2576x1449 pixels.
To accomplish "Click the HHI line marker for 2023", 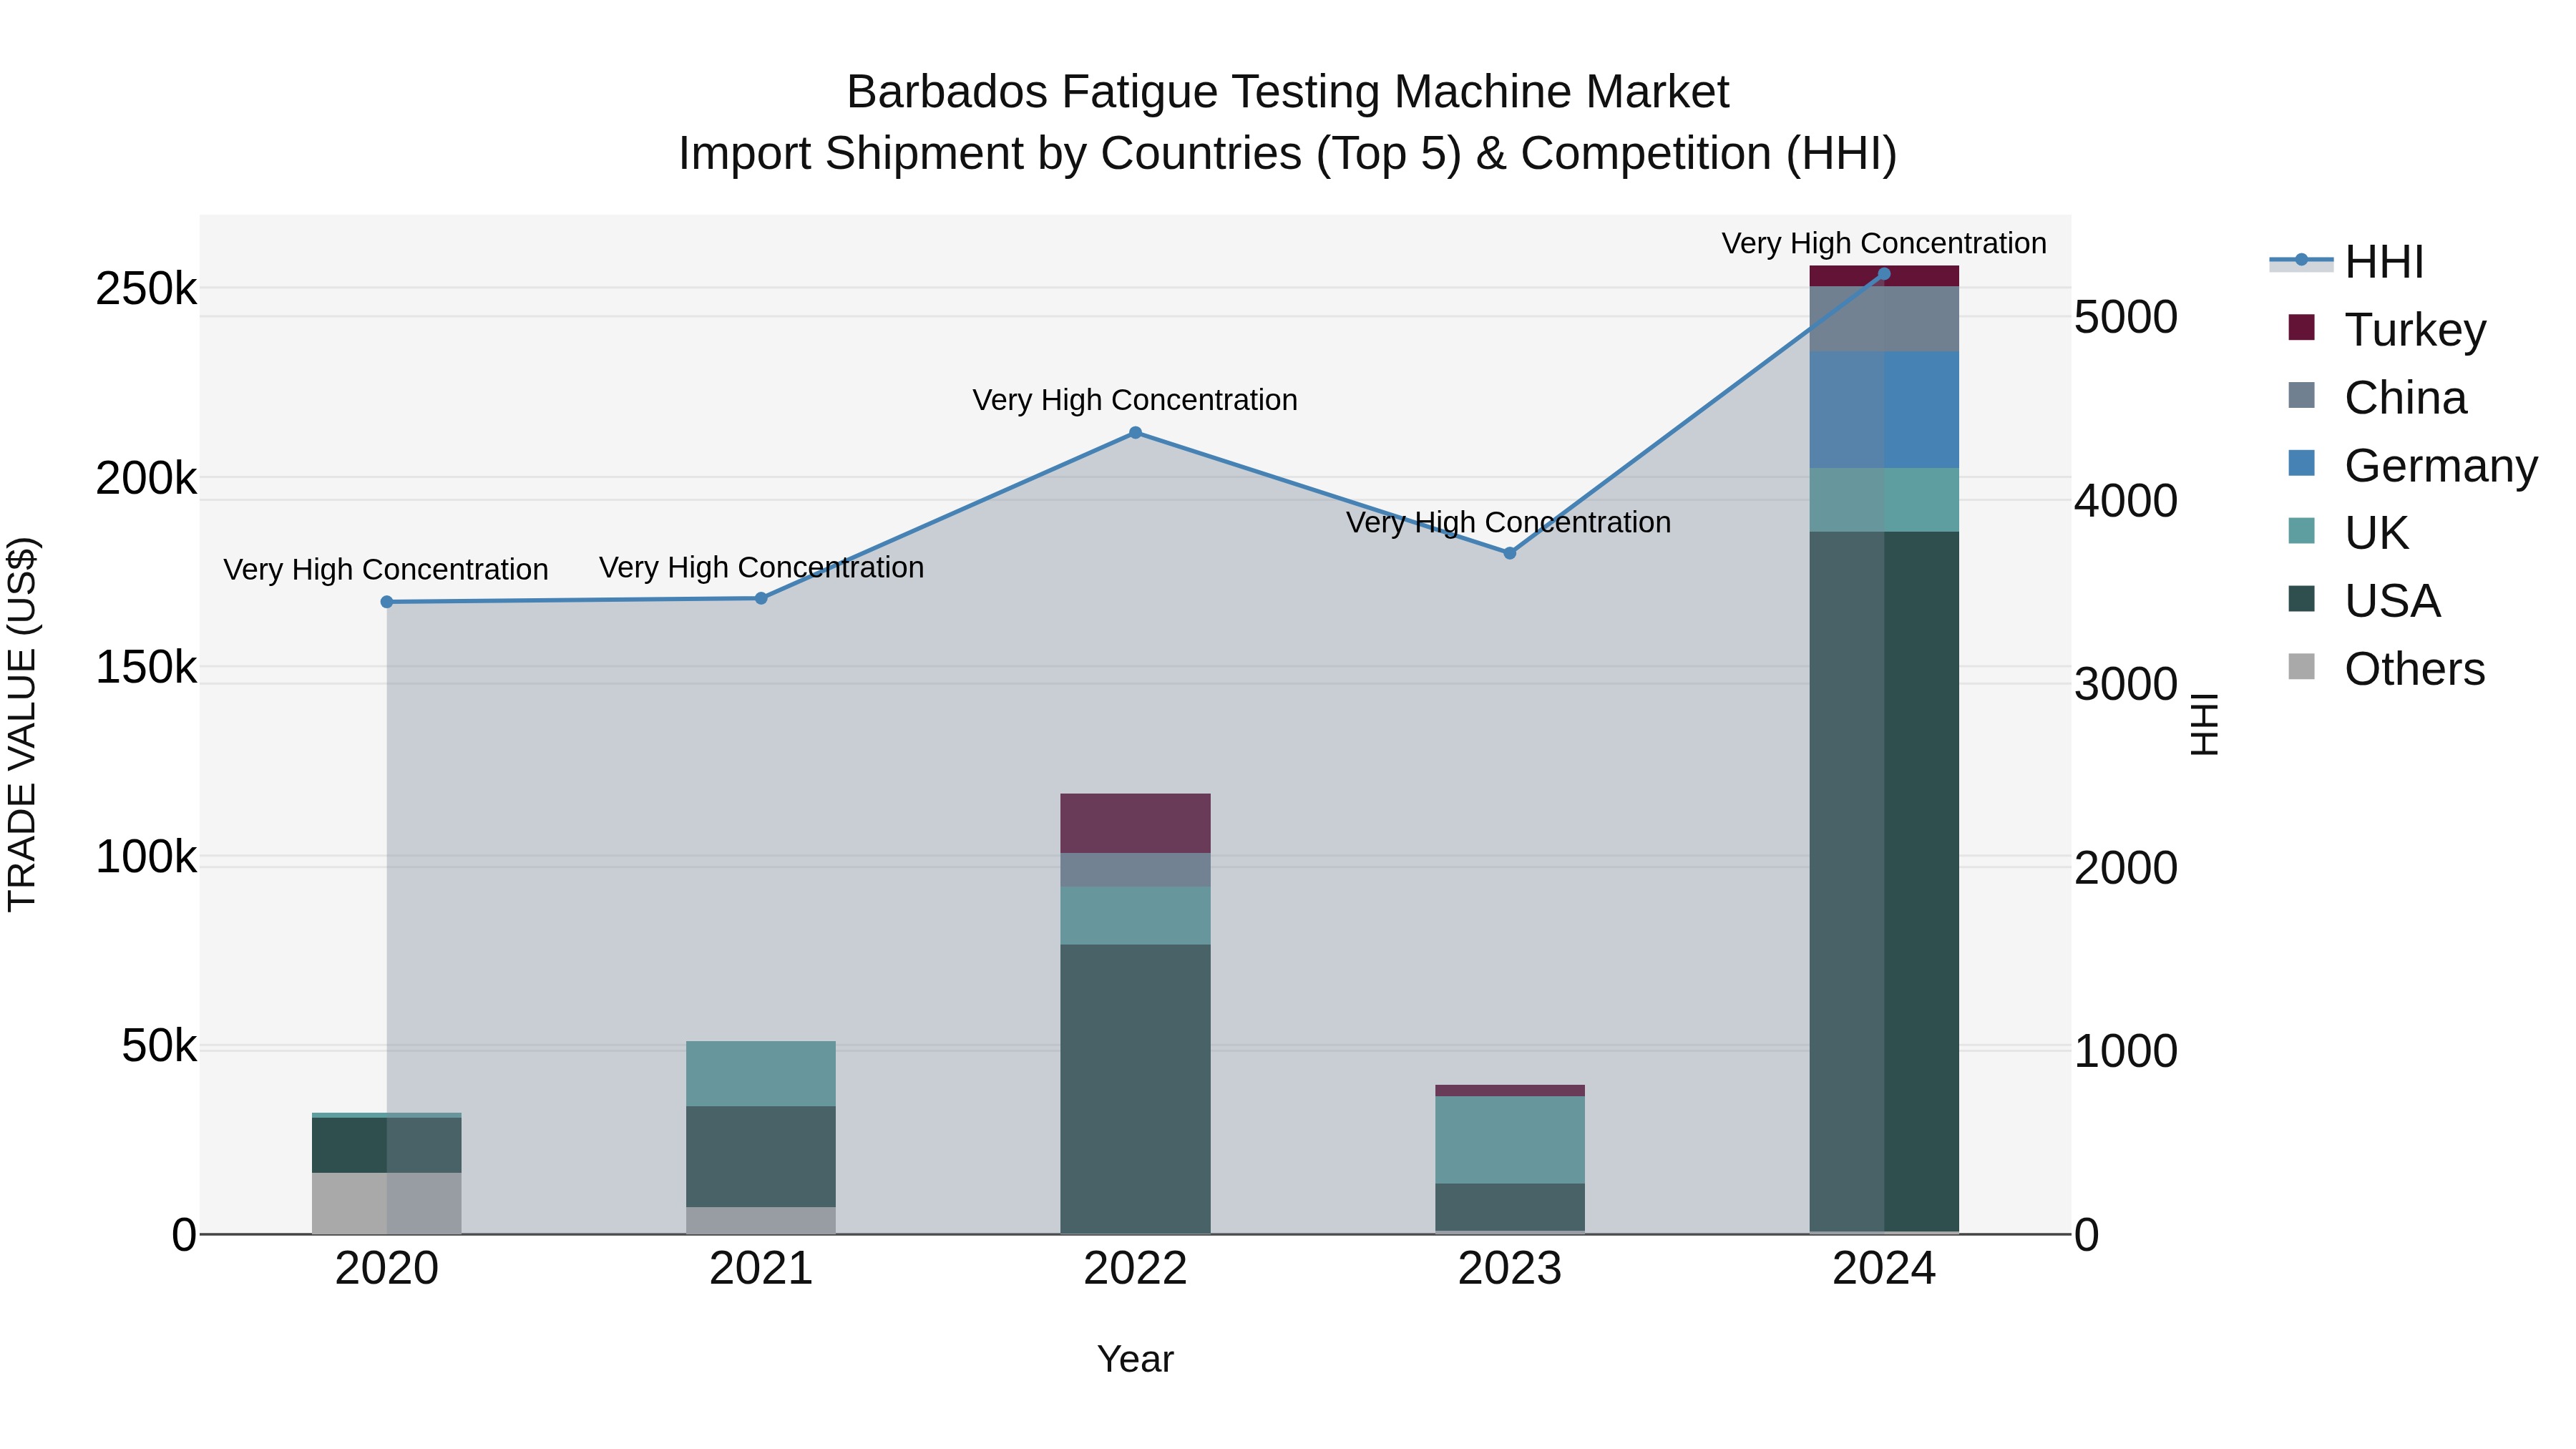I will tap(1510, 553).
